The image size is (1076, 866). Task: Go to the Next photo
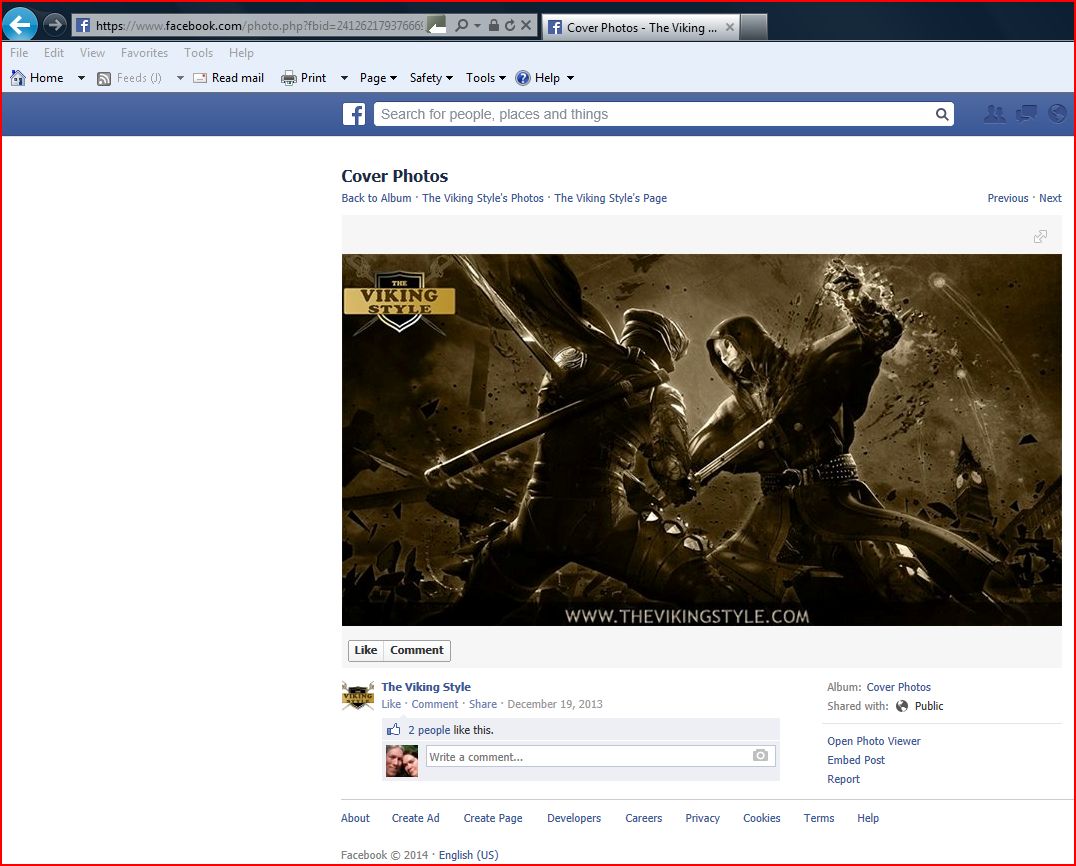[1050, 198]
